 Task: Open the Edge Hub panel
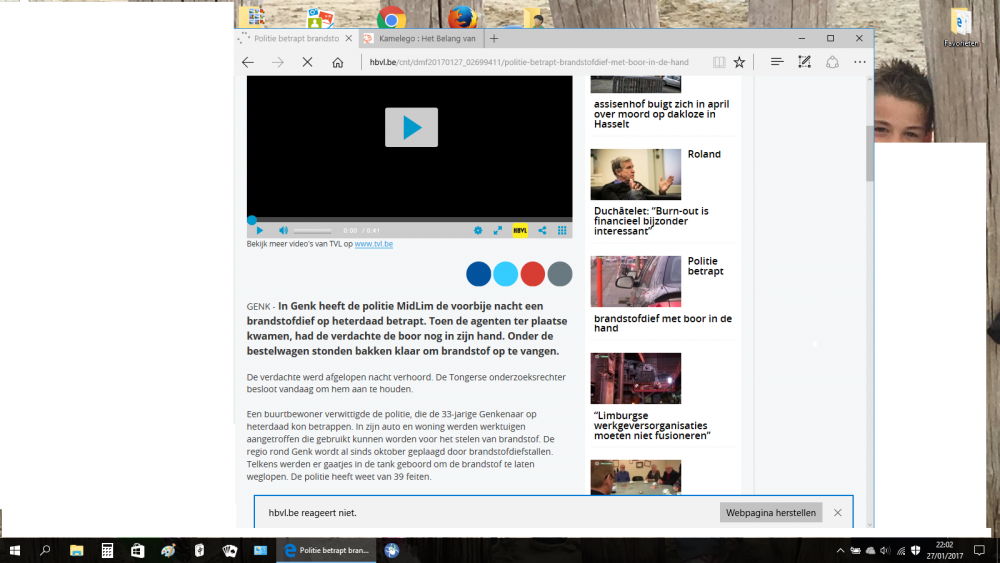777,62
